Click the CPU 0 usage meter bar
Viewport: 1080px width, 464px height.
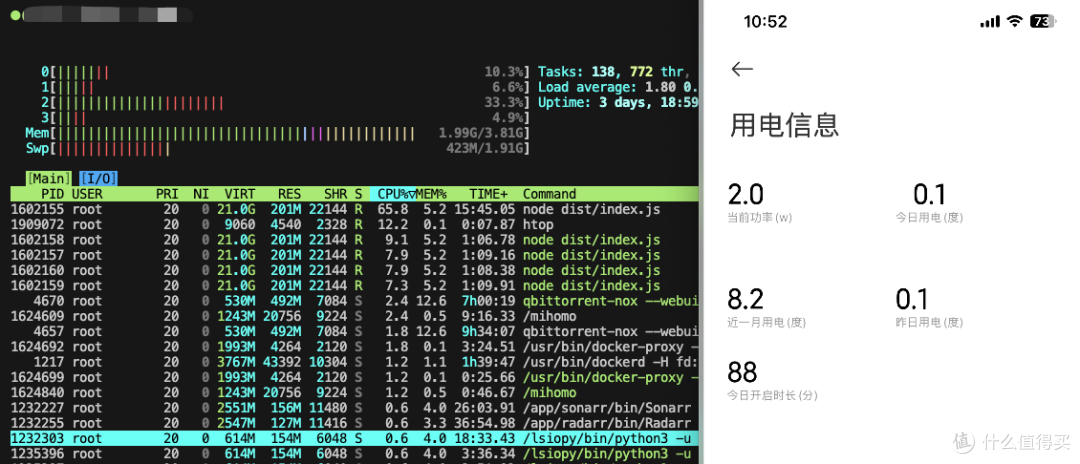pos(286,72)
